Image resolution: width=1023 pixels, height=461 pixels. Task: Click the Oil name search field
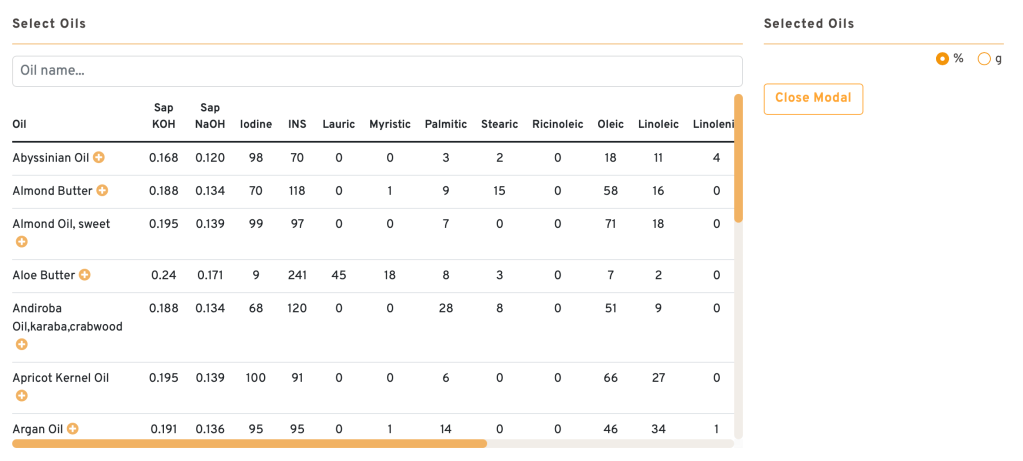[x=377, y=71]
